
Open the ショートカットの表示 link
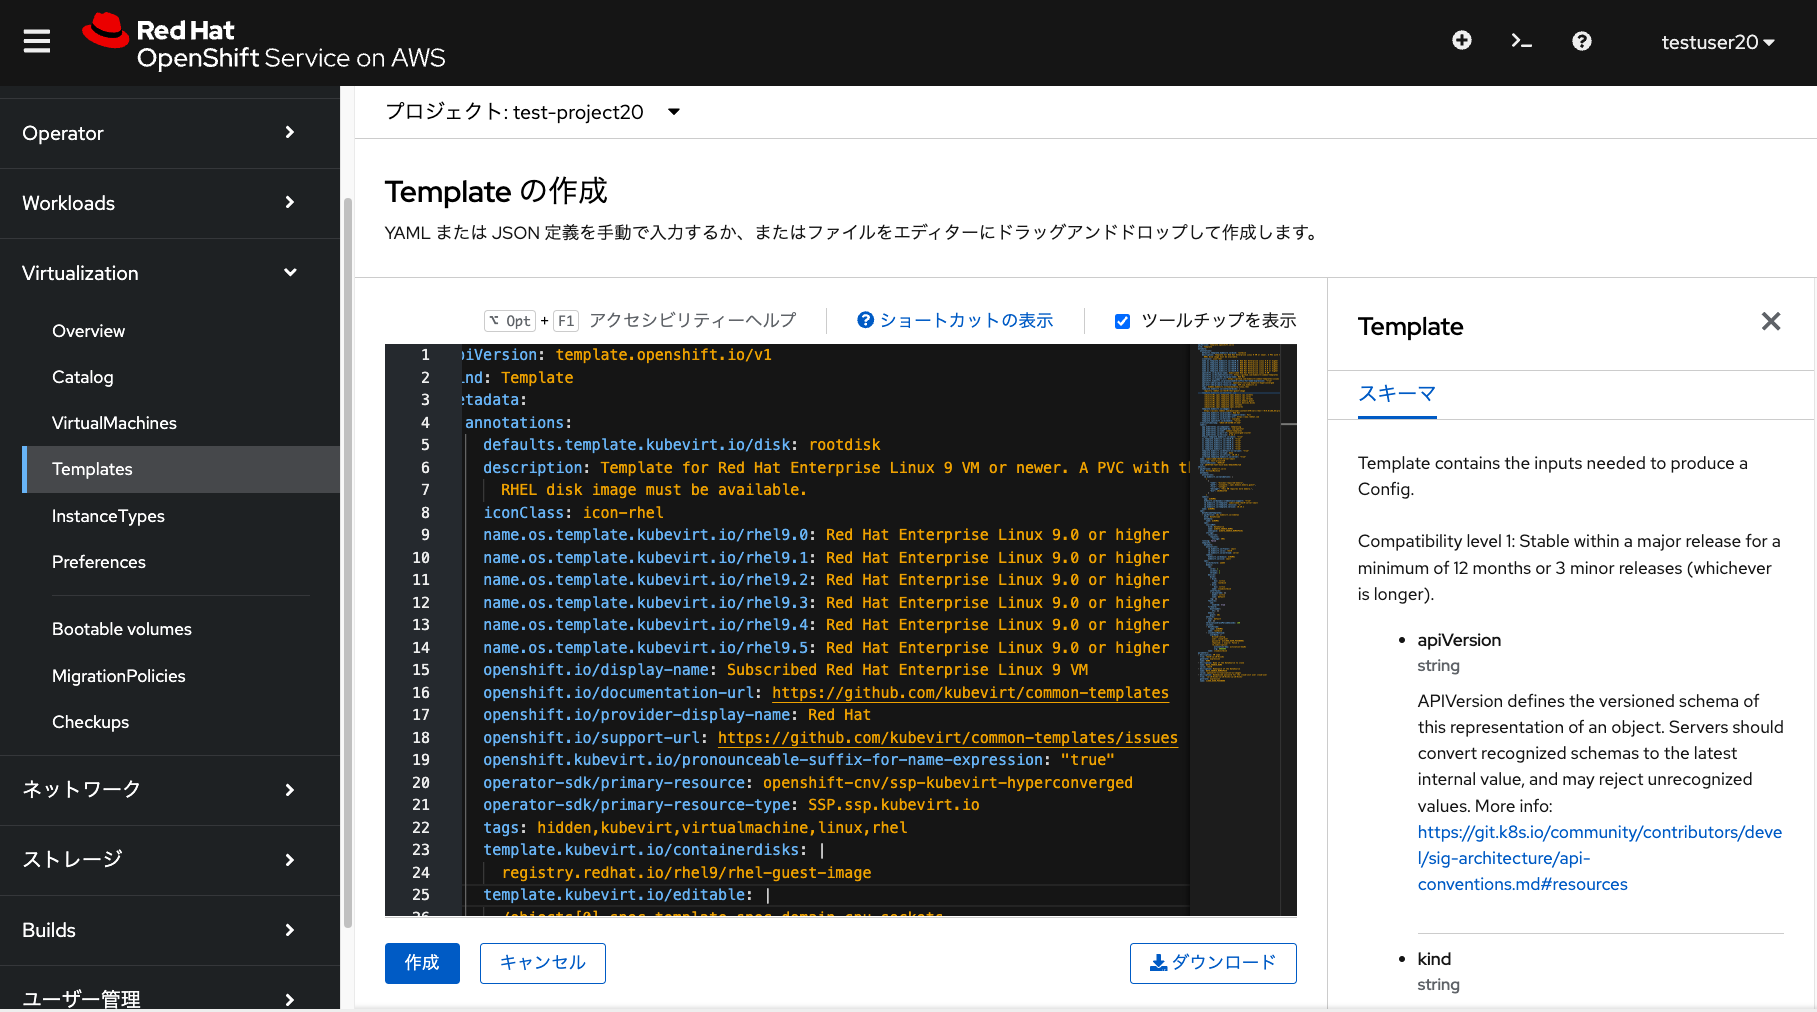point(966,320)
